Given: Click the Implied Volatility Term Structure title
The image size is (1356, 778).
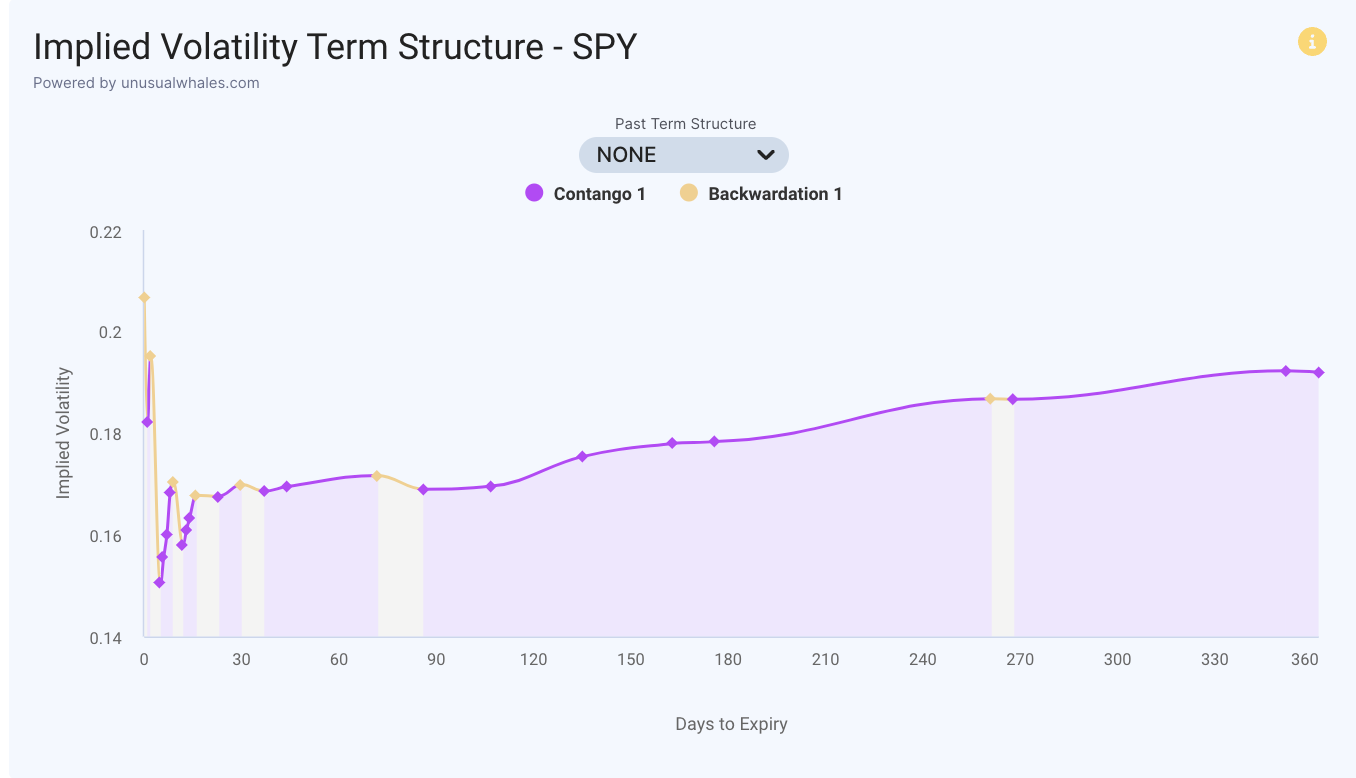Looking at the screenshot, I should click(335, 45).
